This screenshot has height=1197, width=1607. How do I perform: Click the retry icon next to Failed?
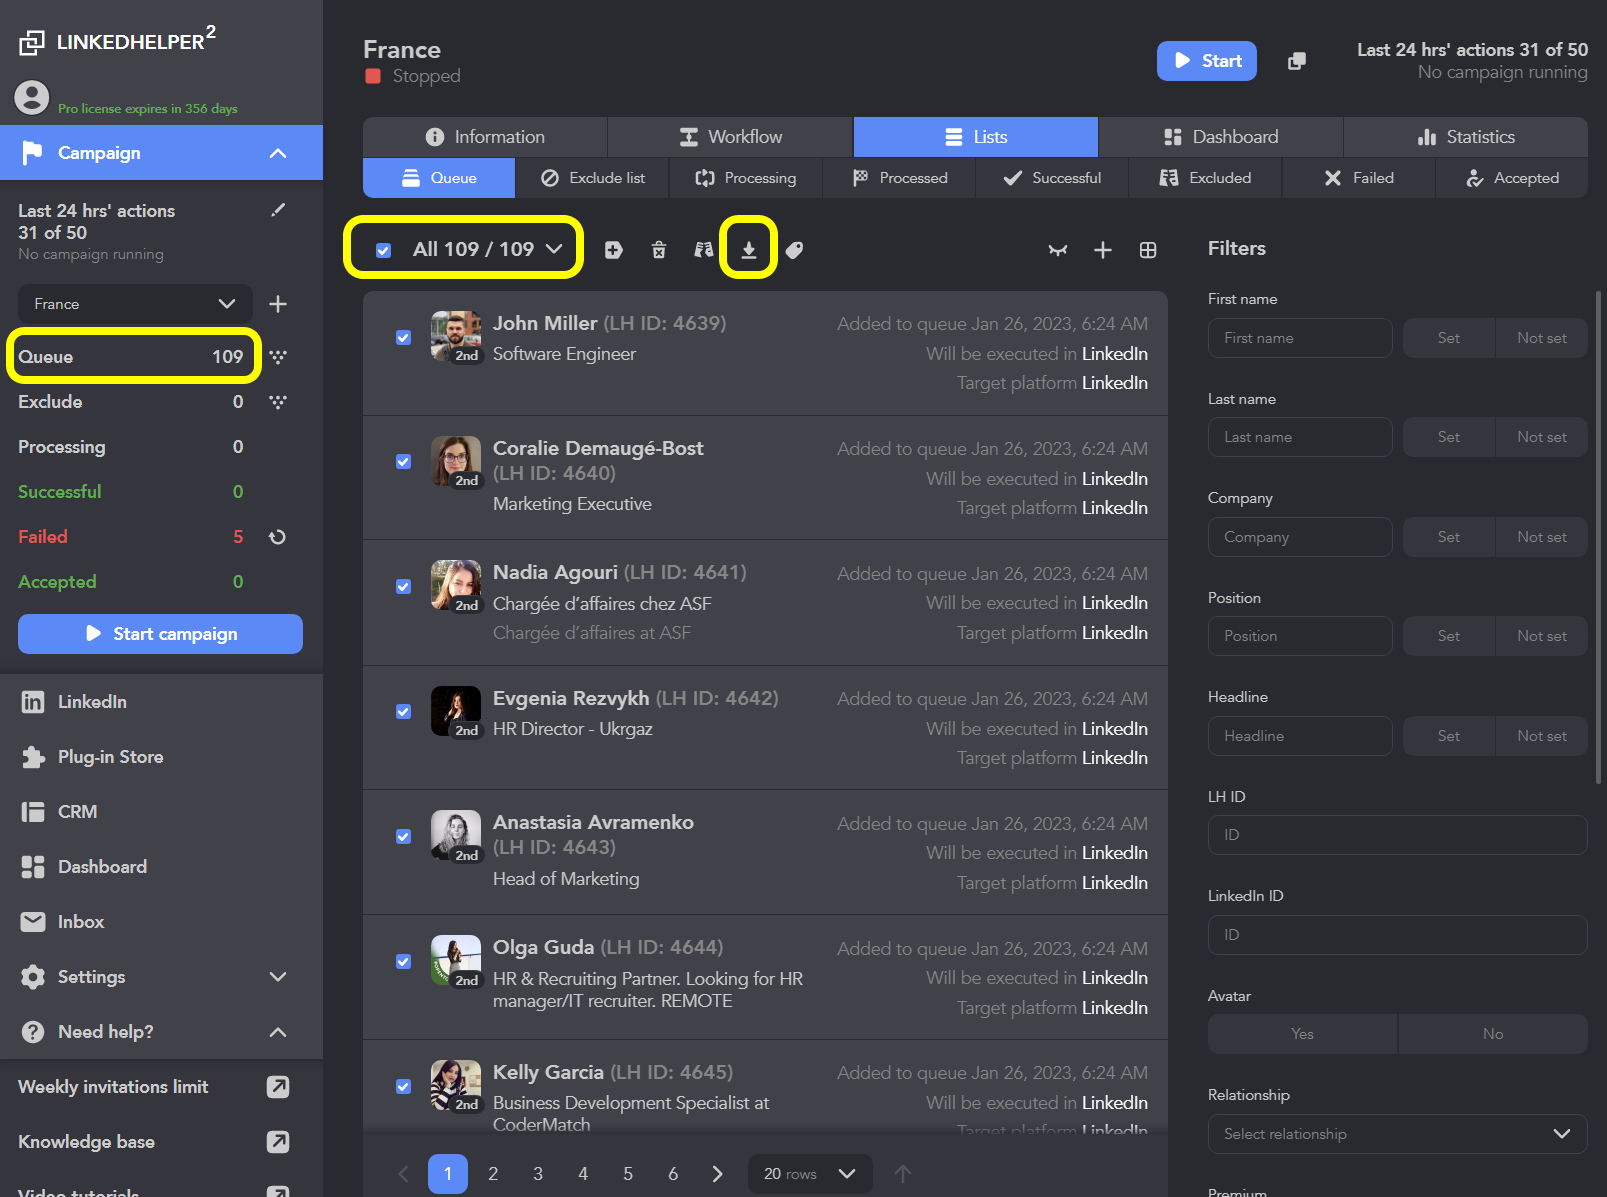coord(278,537)
